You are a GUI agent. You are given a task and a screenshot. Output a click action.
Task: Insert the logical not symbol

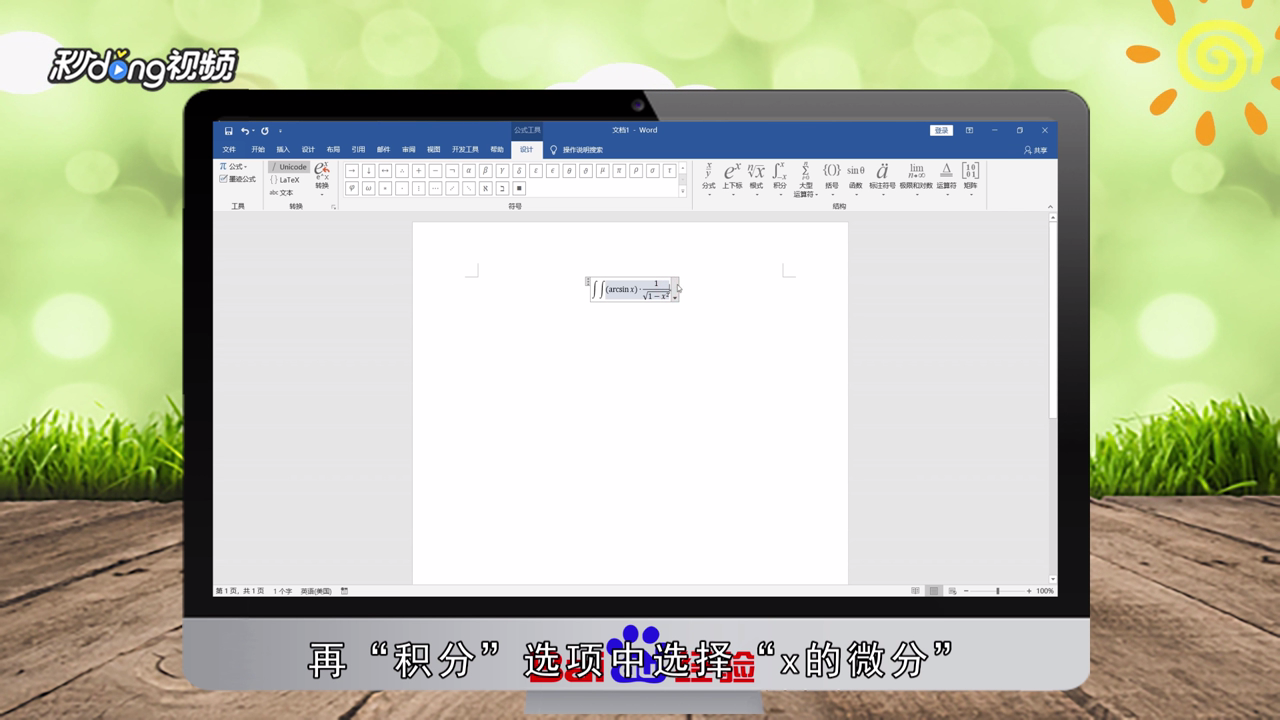coord(452,171)
